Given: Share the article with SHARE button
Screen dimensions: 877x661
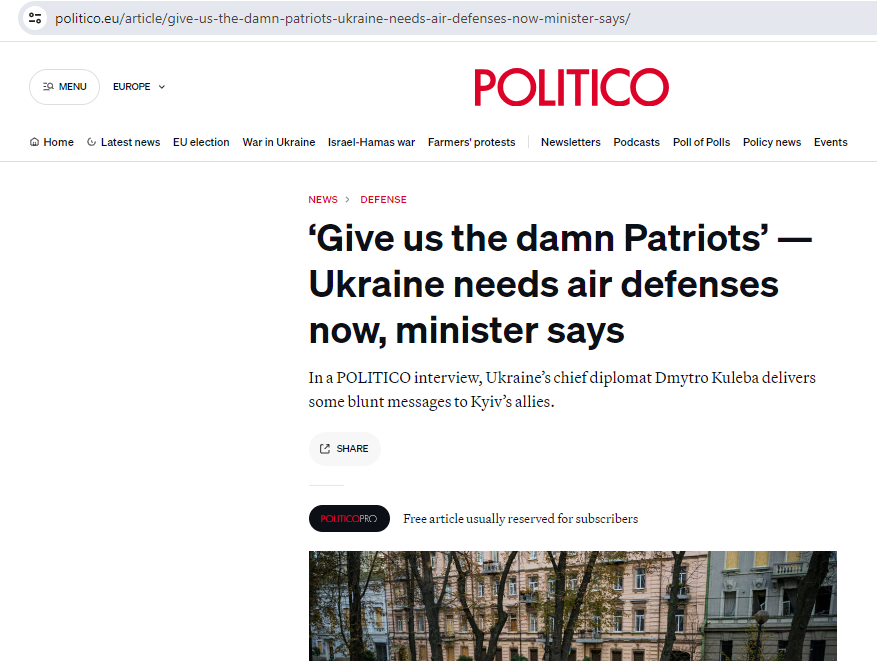Looking at the screenshot, I should (344, 449).
